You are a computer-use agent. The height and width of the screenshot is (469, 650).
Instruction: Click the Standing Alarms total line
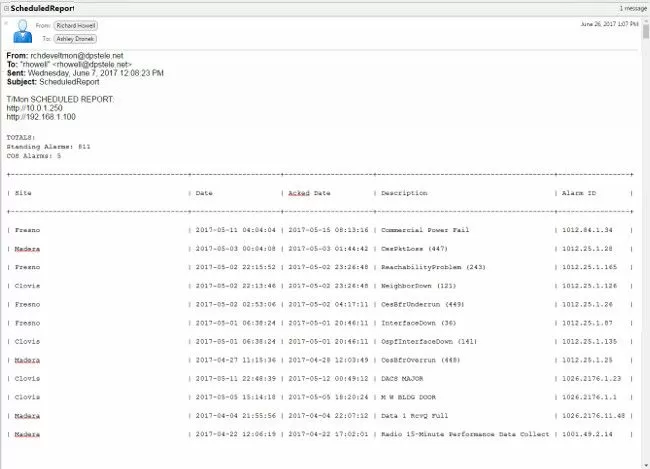pyautogui.click(x=48, y=147)
